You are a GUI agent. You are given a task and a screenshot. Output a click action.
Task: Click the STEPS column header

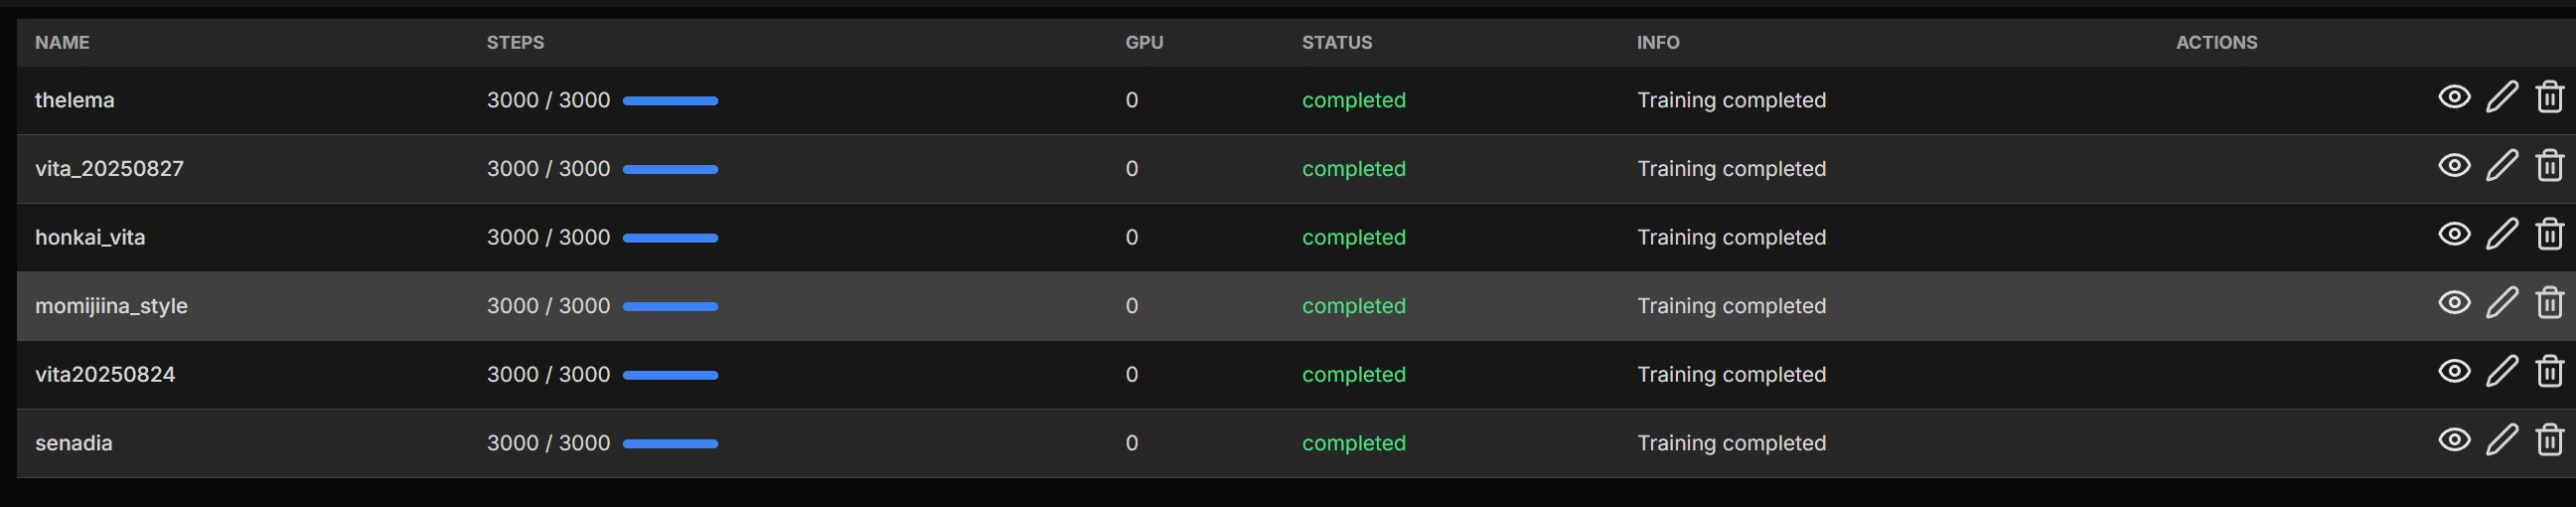coord(515,42)
